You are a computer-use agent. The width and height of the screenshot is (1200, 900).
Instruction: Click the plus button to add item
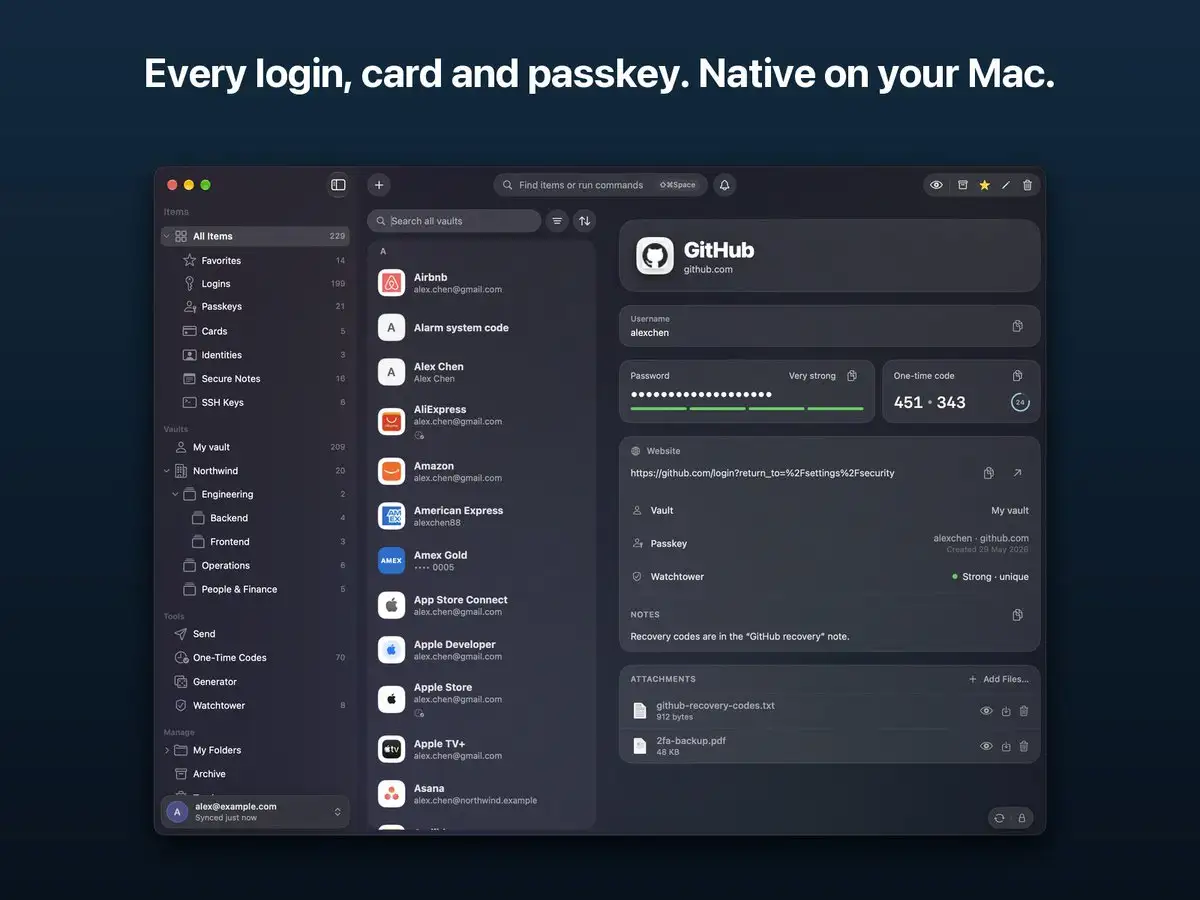click(379, 185)
